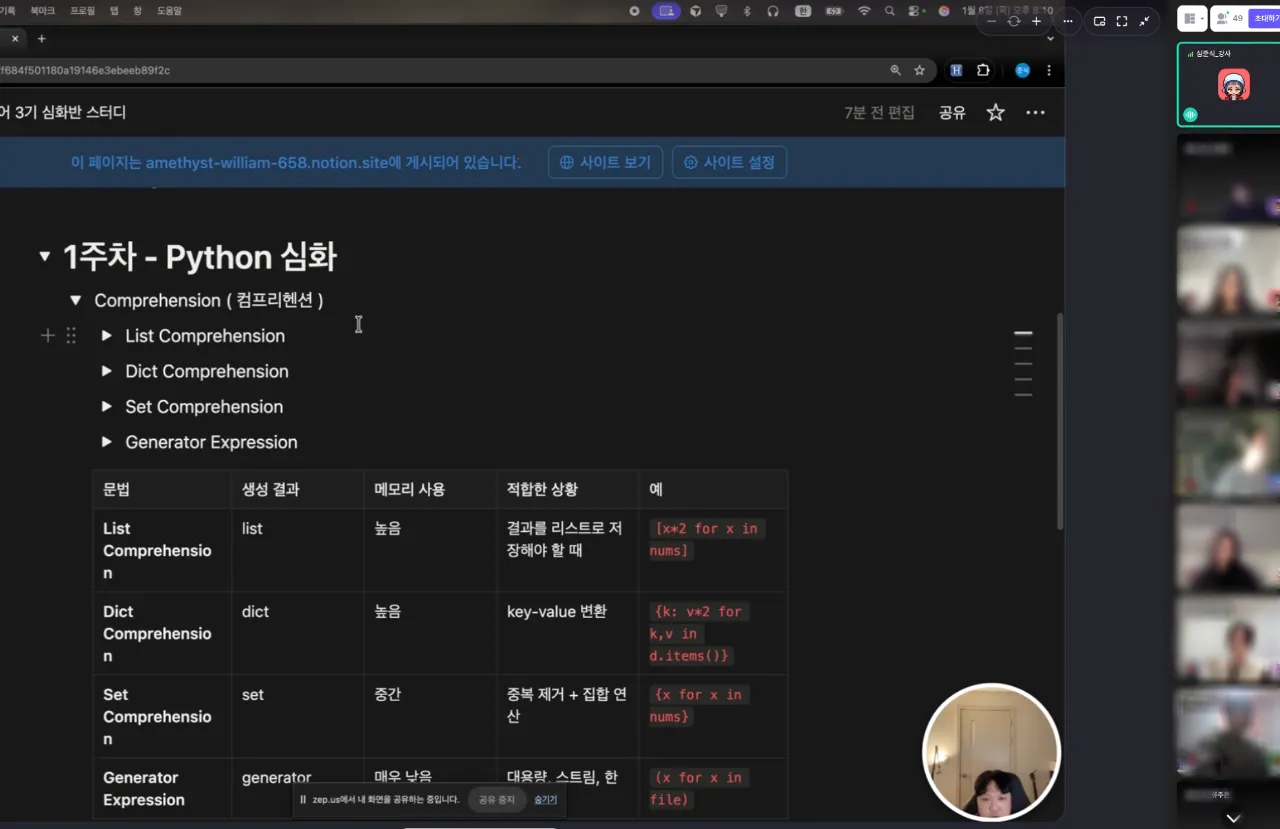Viewport: 1280px width, 829px height.
Task: Bookmark this page with the address-bar star
Action: click(x=919, y=70)
